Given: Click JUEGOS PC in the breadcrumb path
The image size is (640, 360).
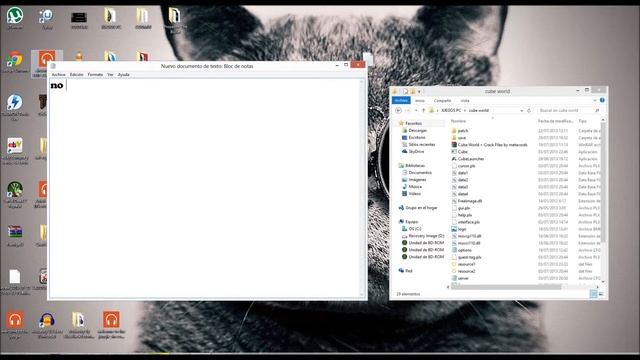Looking at the screenshot, I should pyautogui.click(x=451, y=111).
